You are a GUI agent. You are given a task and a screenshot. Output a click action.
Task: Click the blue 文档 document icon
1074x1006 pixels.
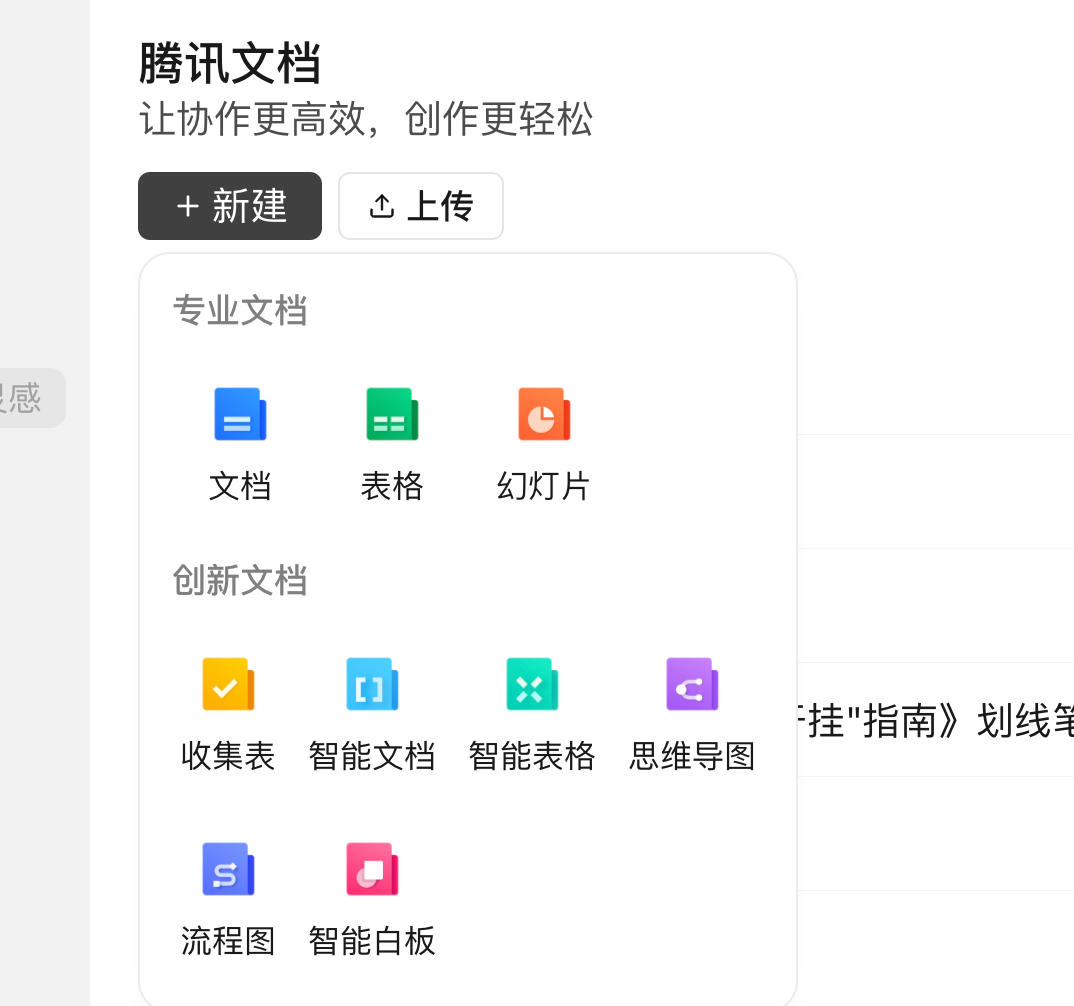pos(240,414)
